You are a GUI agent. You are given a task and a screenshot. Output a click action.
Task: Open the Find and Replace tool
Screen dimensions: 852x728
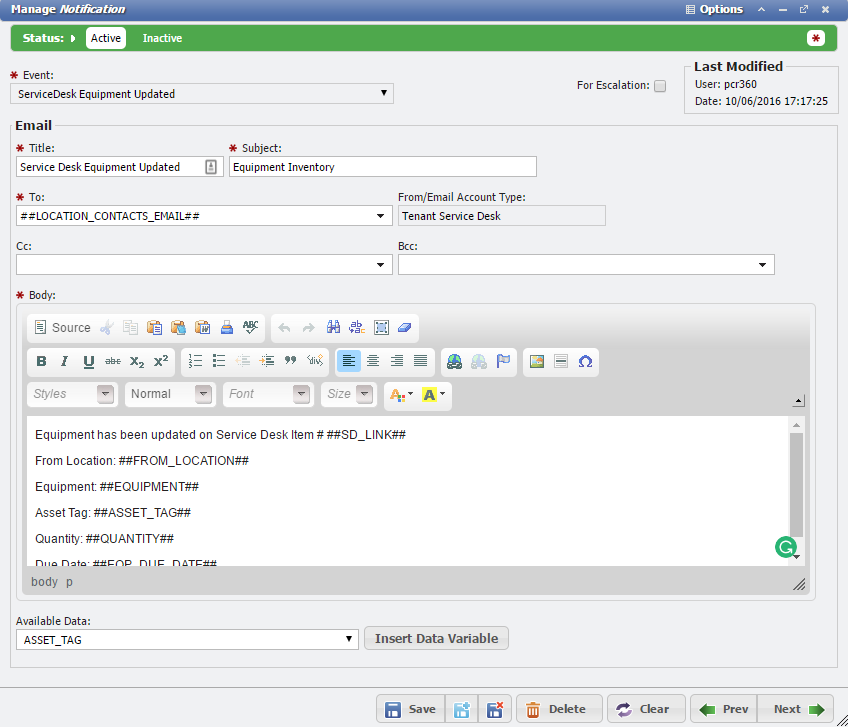click(x=357, y=327)
